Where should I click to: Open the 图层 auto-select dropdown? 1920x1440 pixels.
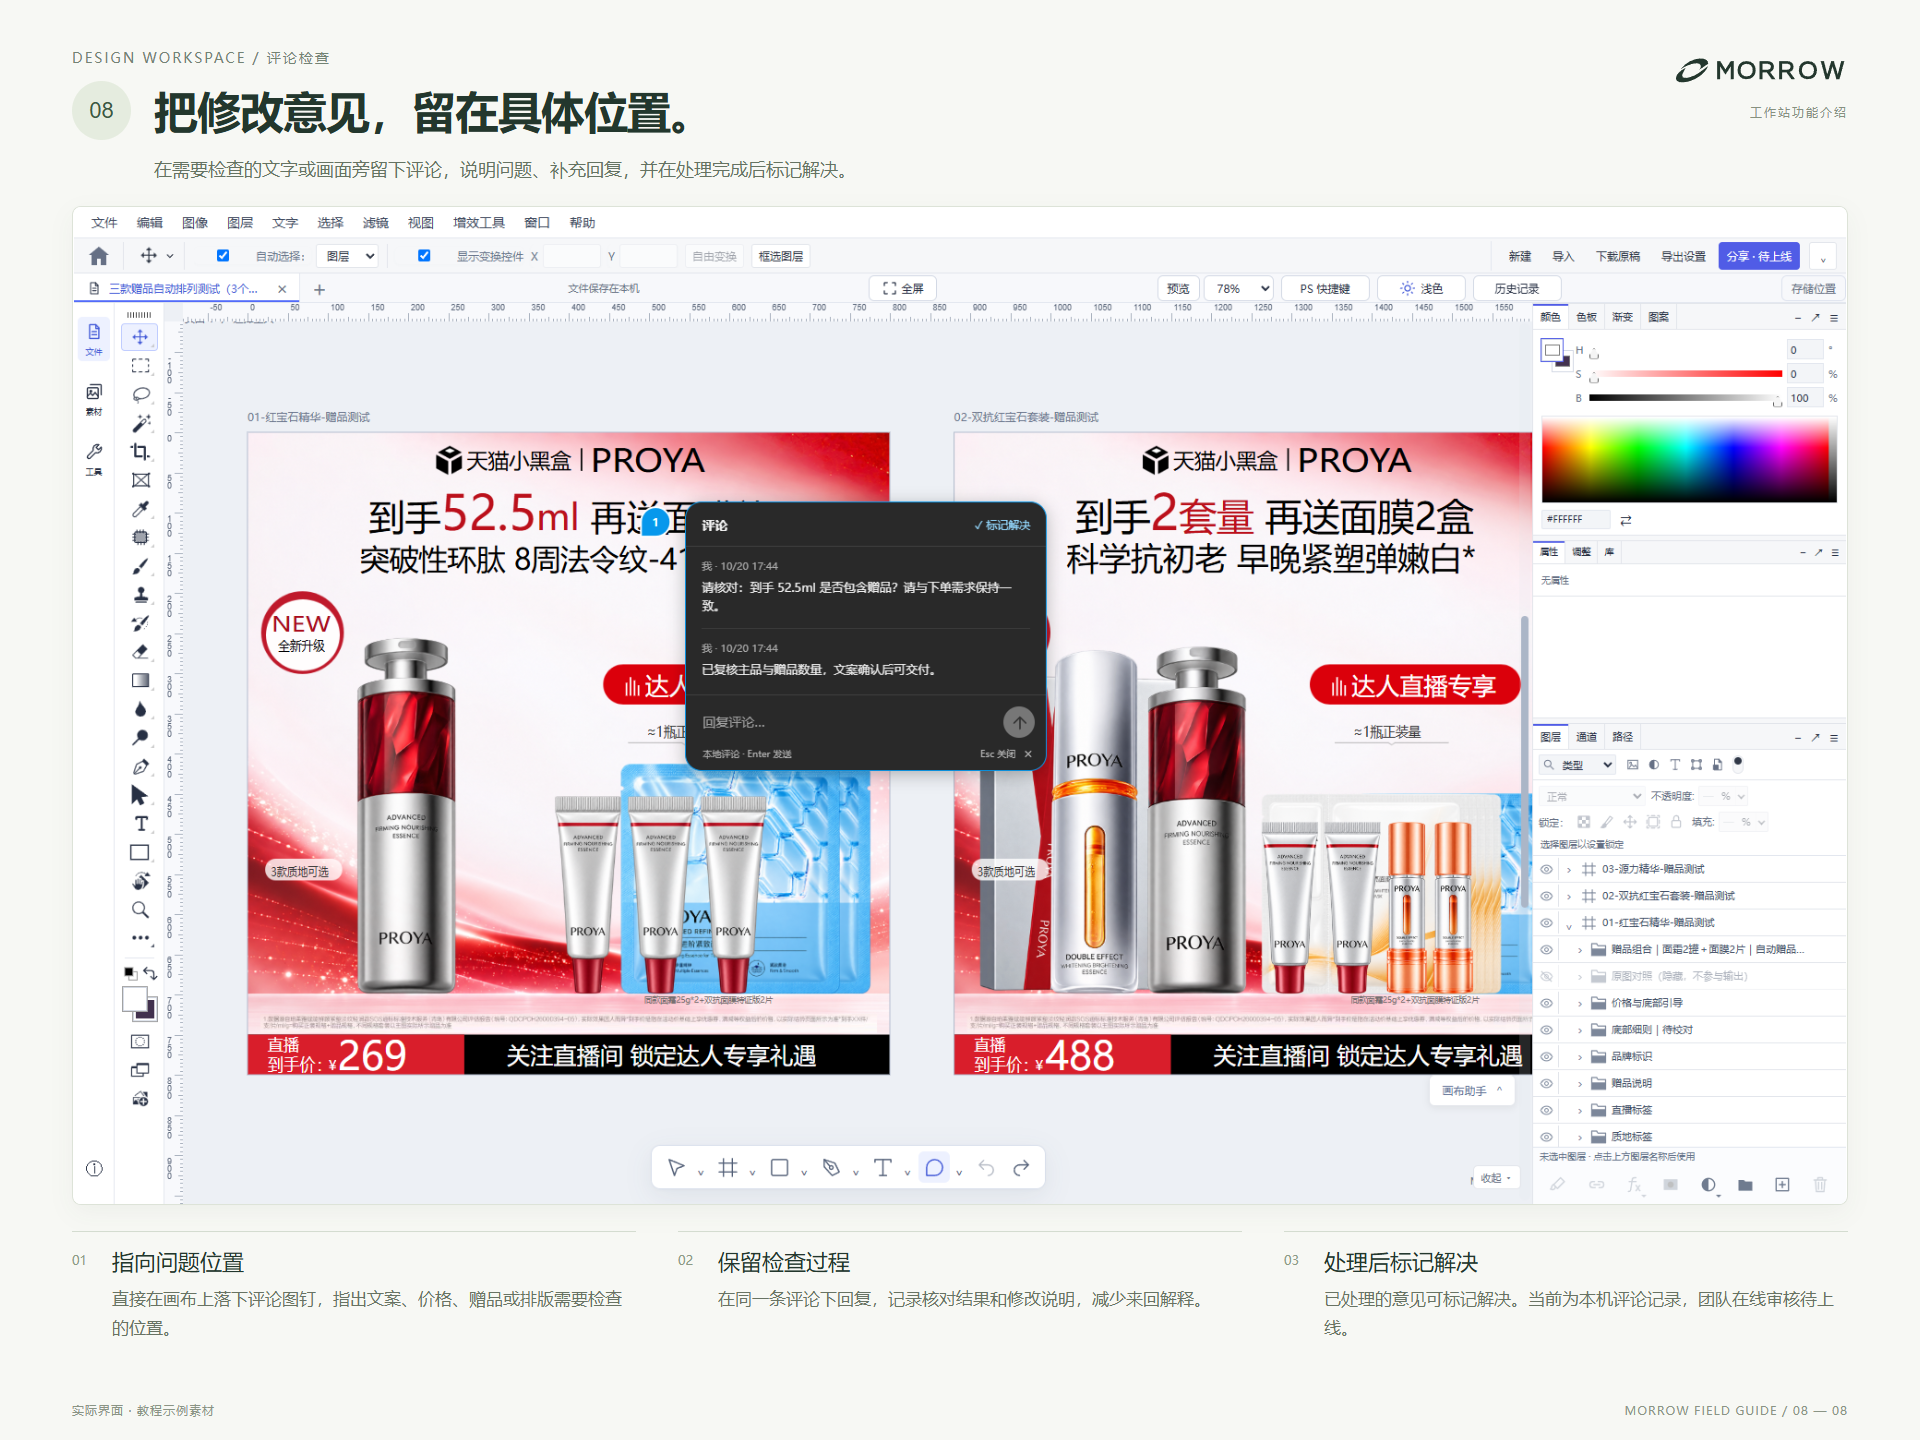347,257
